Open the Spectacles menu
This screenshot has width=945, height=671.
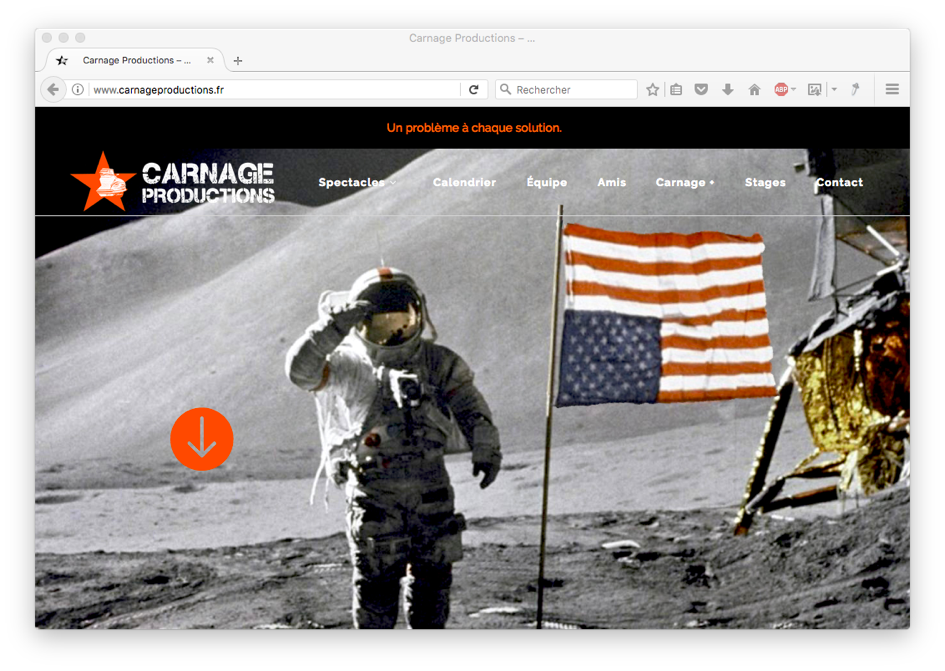pyautogui.click(x=351, y=182)
